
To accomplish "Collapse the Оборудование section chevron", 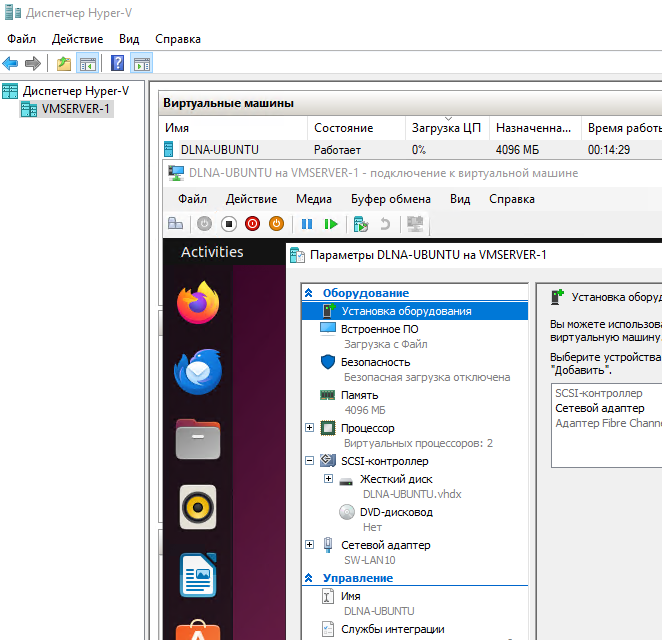I will (309, 293).
